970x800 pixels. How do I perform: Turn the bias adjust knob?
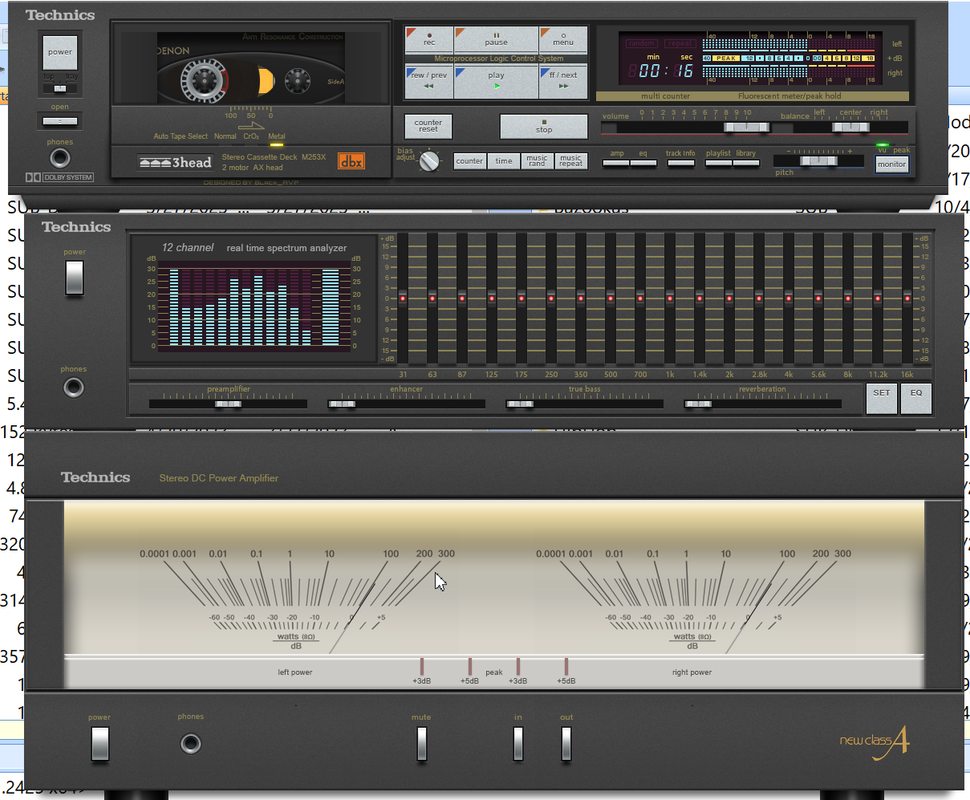429,161
